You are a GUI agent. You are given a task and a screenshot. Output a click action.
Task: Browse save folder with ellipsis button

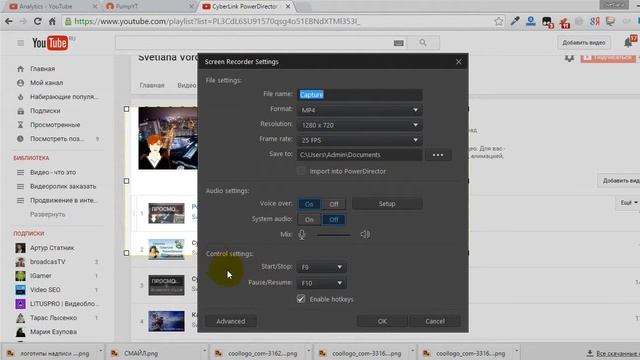[x=438, y=155]
